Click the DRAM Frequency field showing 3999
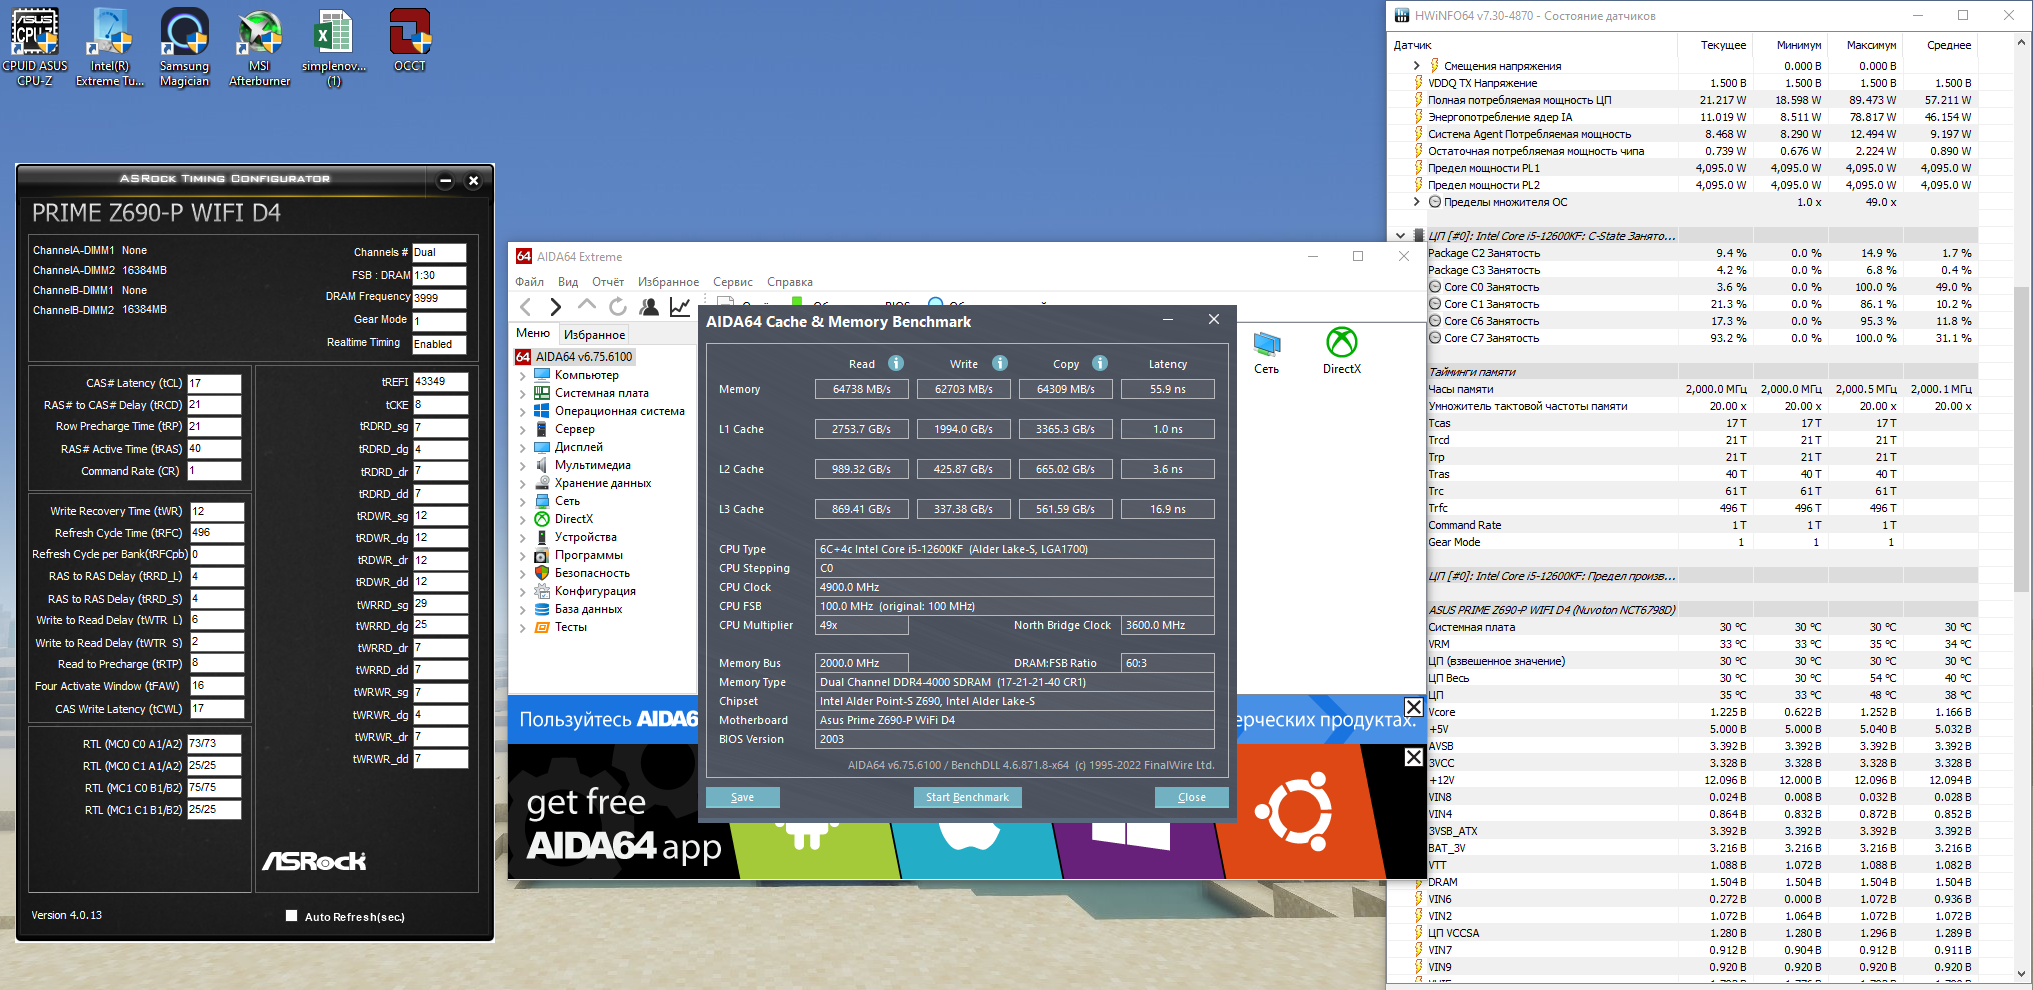2033x990 pixels. 439,298
